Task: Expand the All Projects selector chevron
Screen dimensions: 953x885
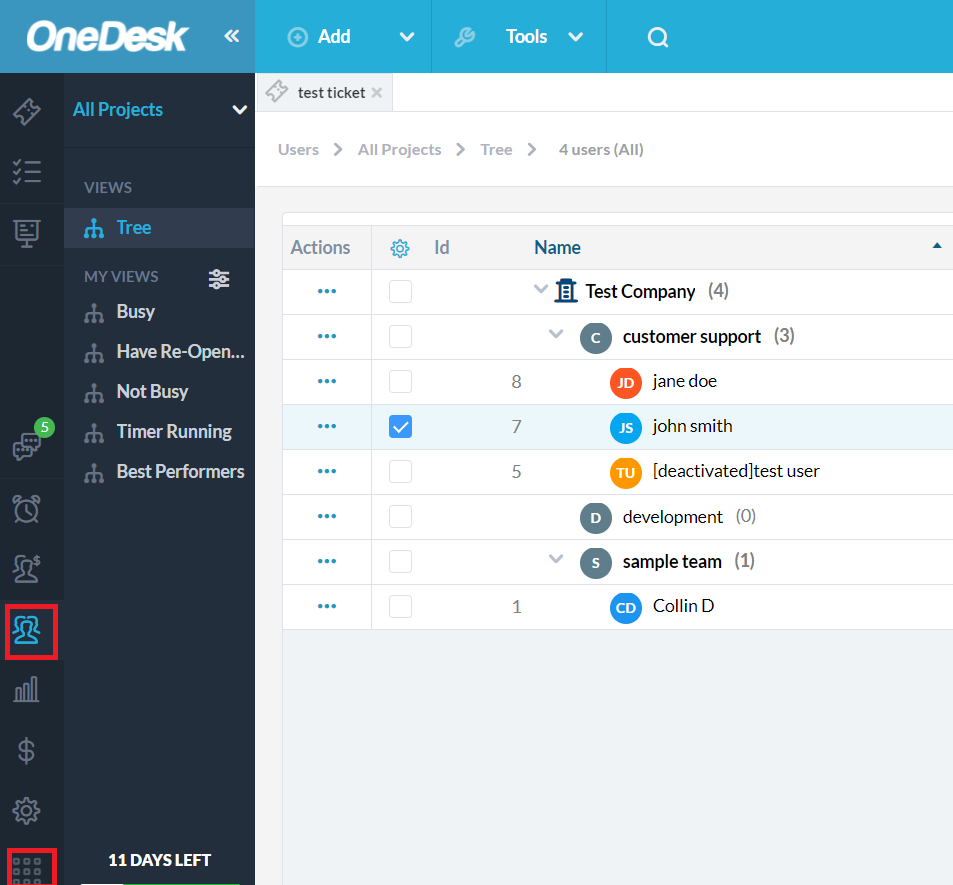Action: click(x=239, y=110)
